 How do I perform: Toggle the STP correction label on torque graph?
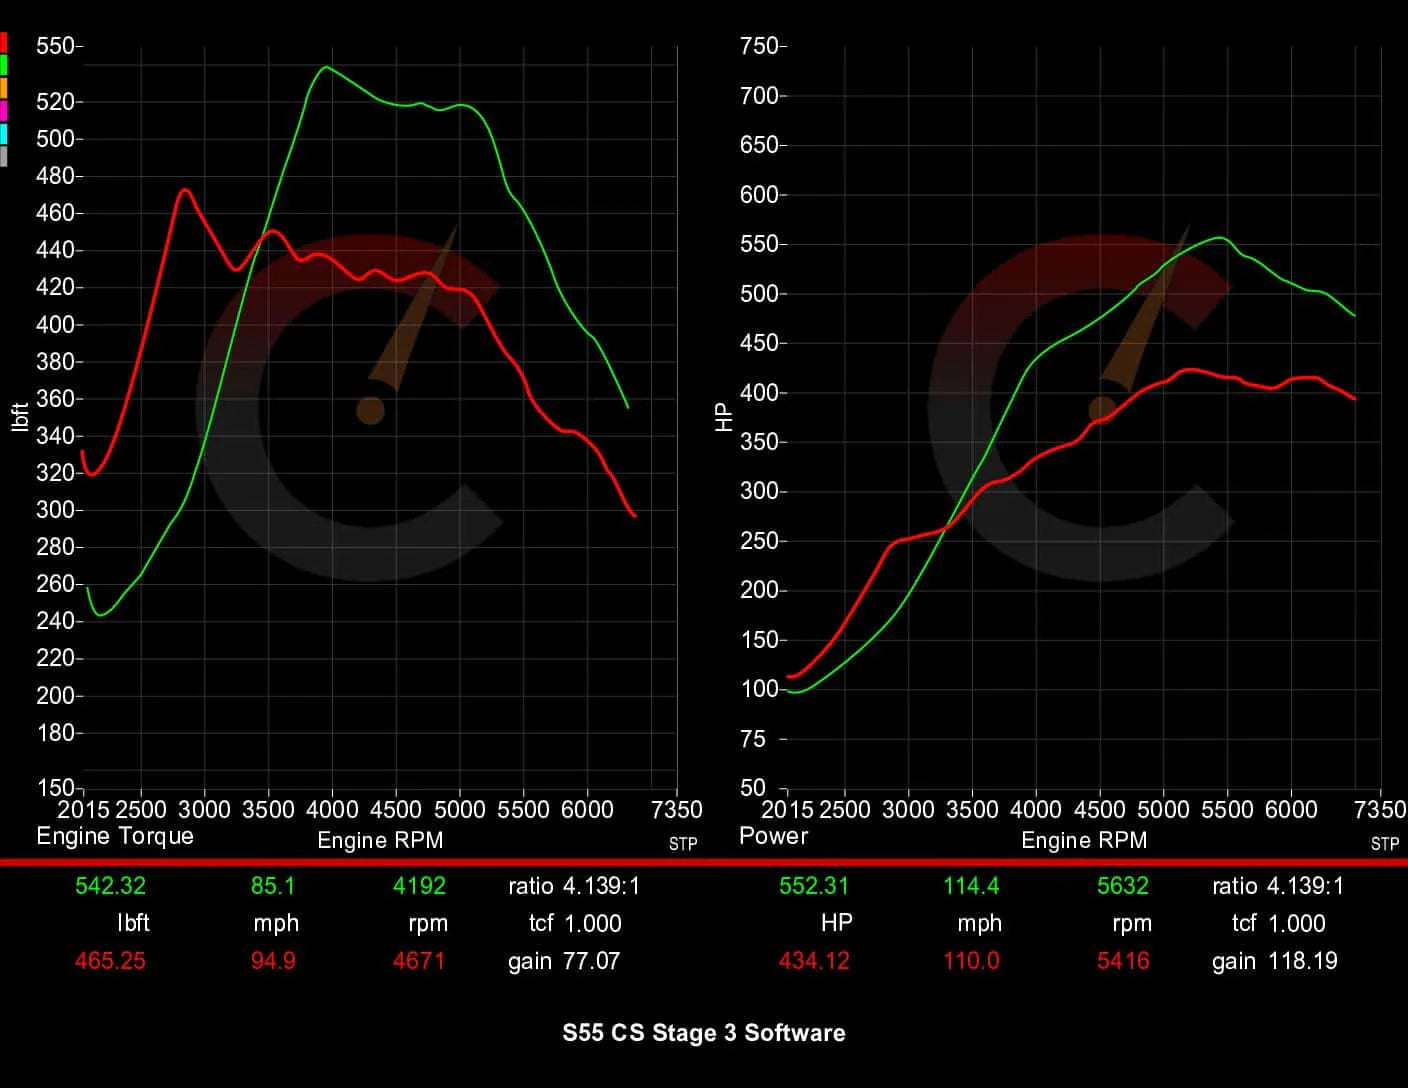point(683,844)
